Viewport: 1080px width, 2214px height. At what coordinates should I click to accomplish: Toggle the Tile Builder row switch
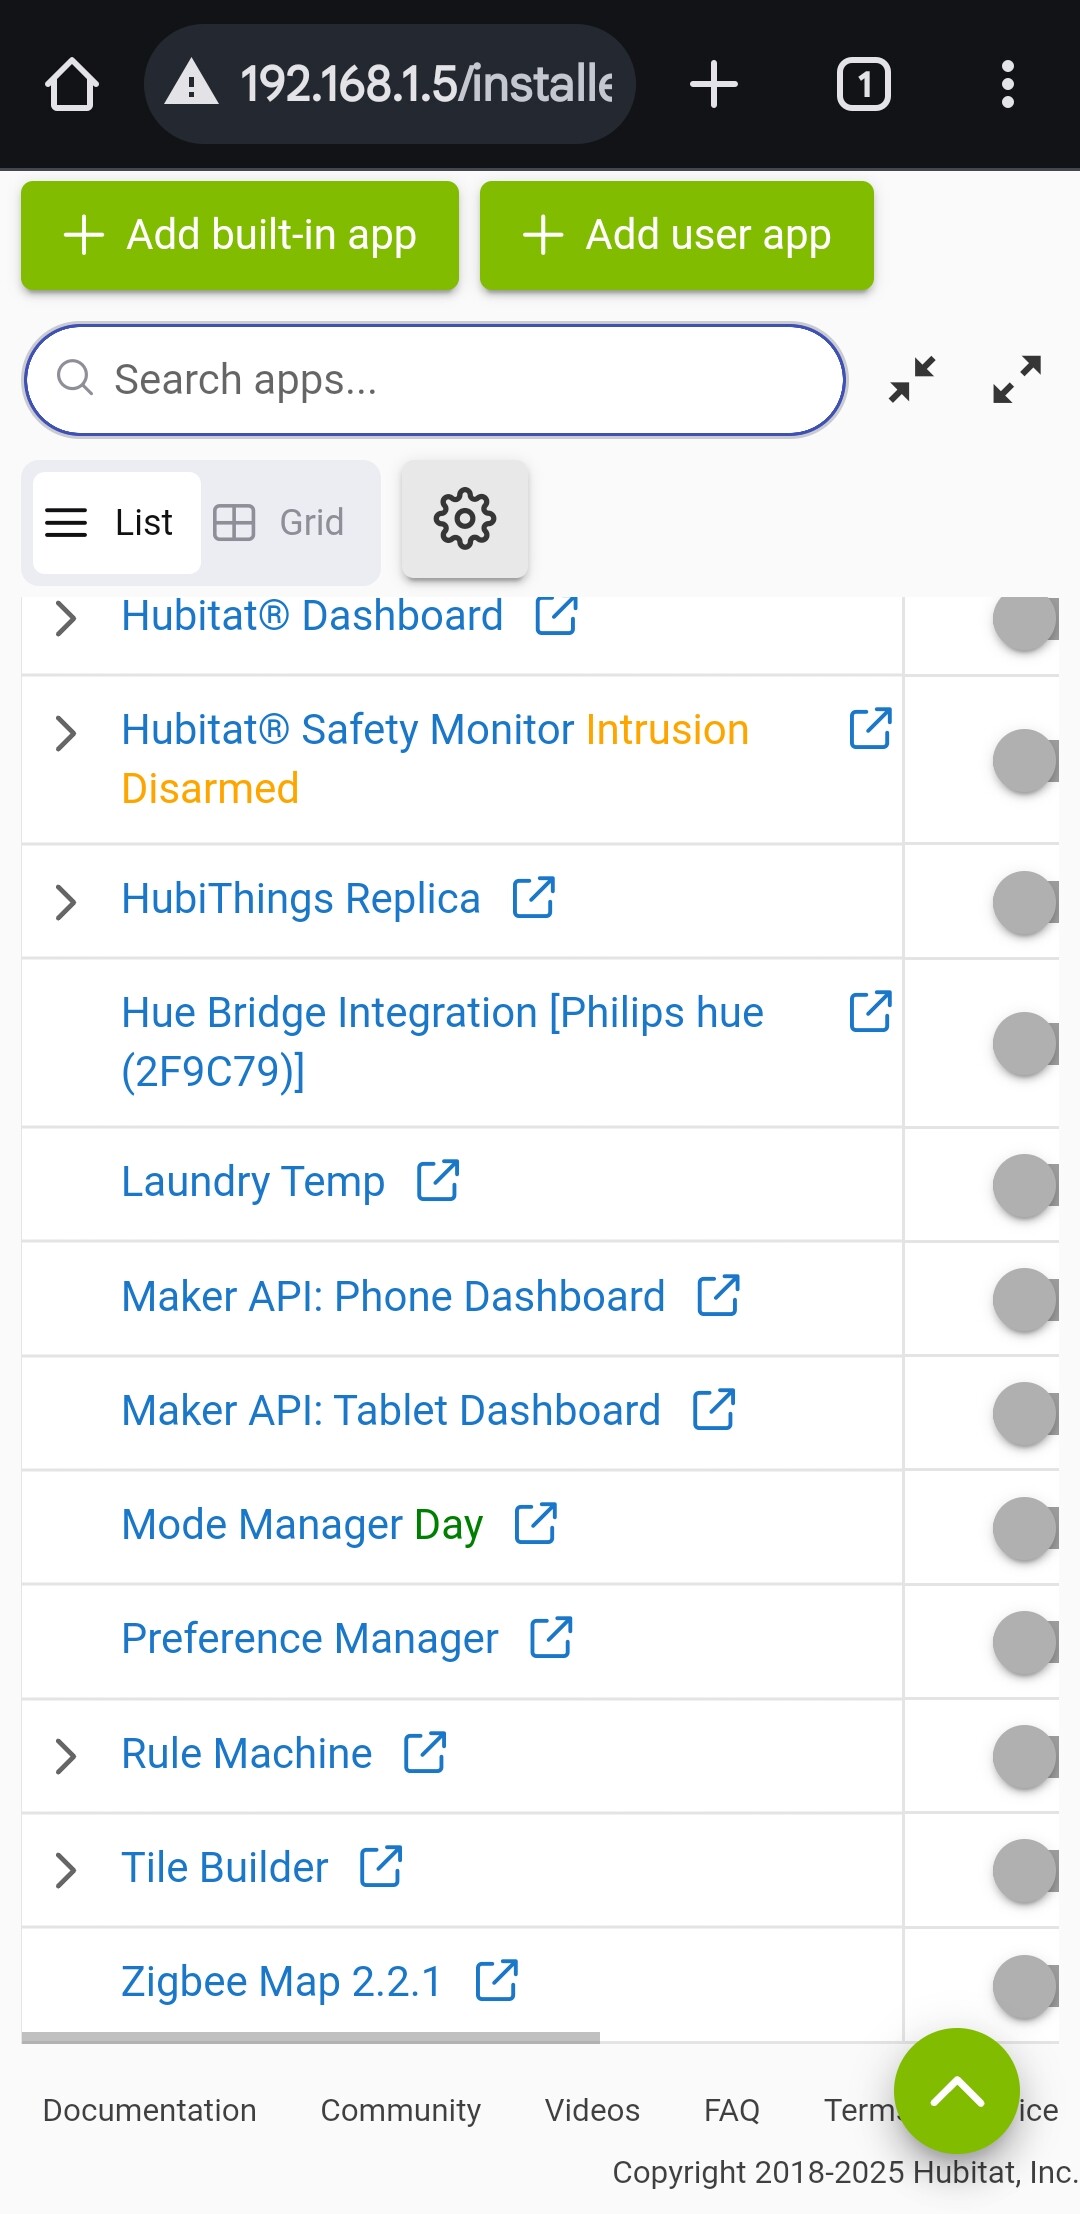pyautogui.click(x=1025, y=1870)
